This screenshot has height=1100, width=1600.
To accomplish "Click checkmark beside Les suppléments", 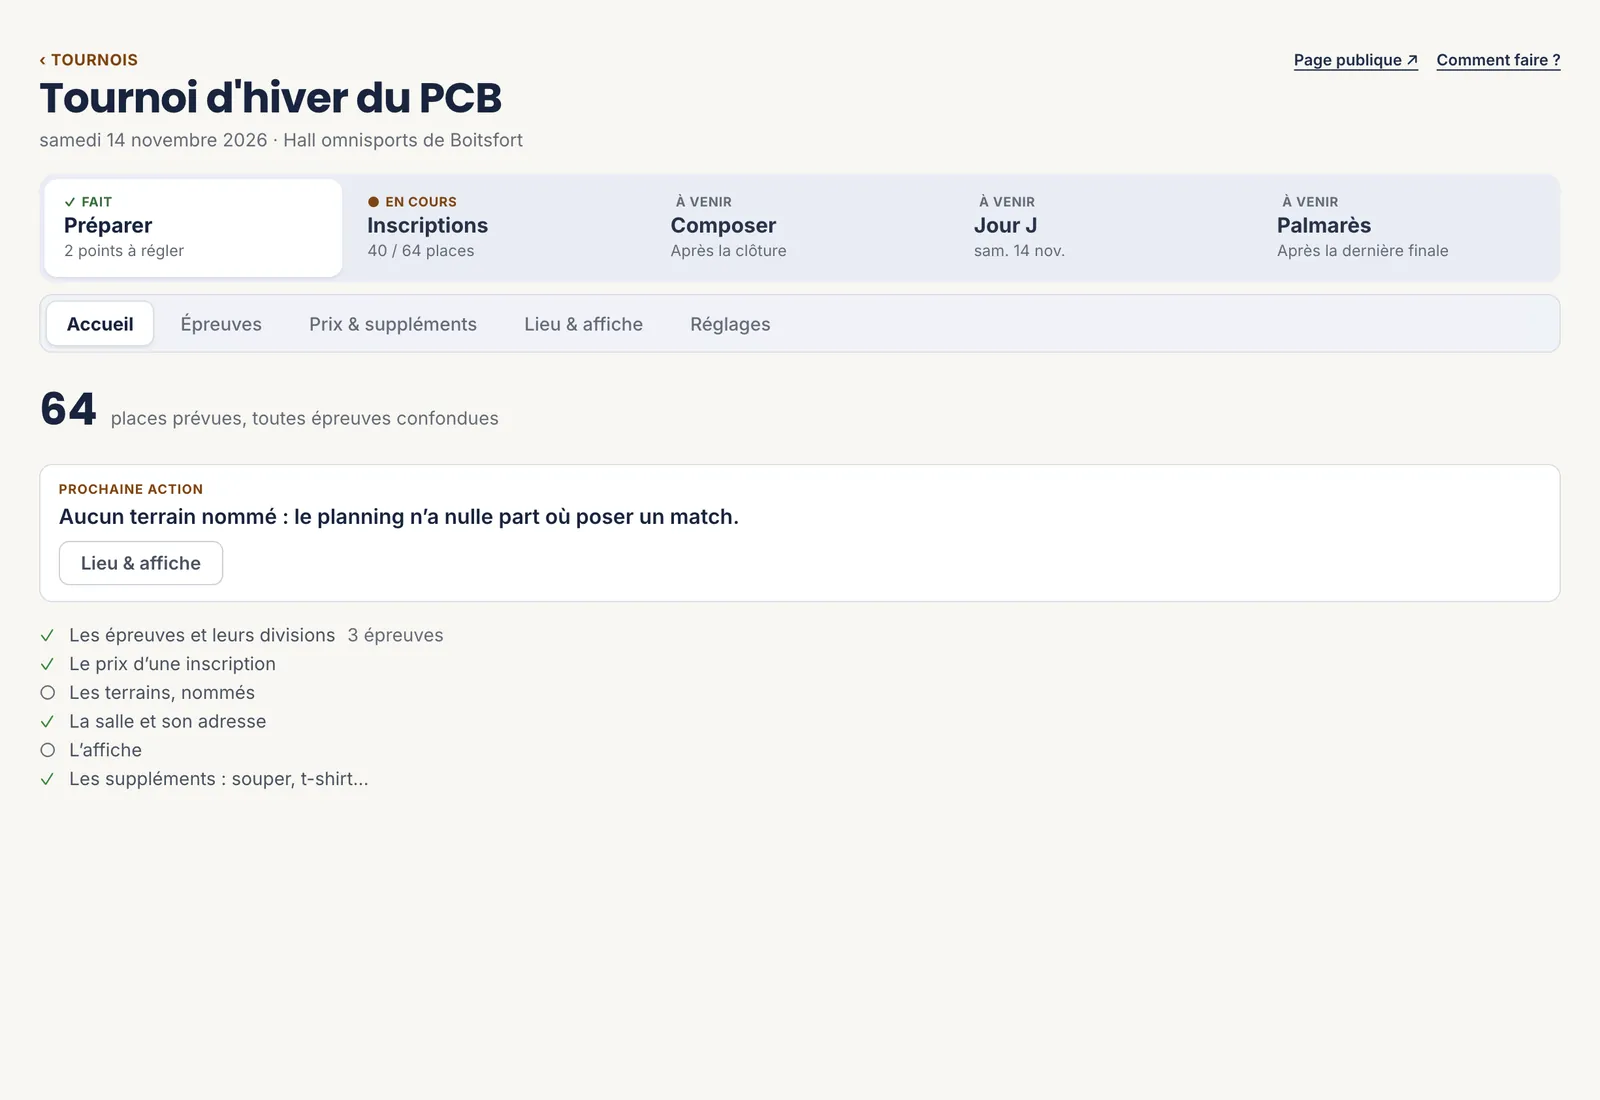I will coord(47,779).
